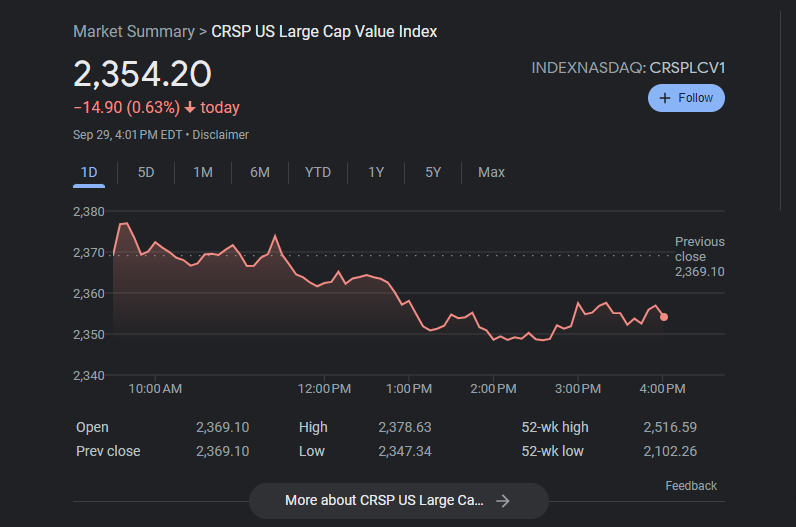The height and width of the screenshot is (527, 796).
Task: Click the red current-price dot on chart
Action: pyautogui.click(x=664, y=317)
